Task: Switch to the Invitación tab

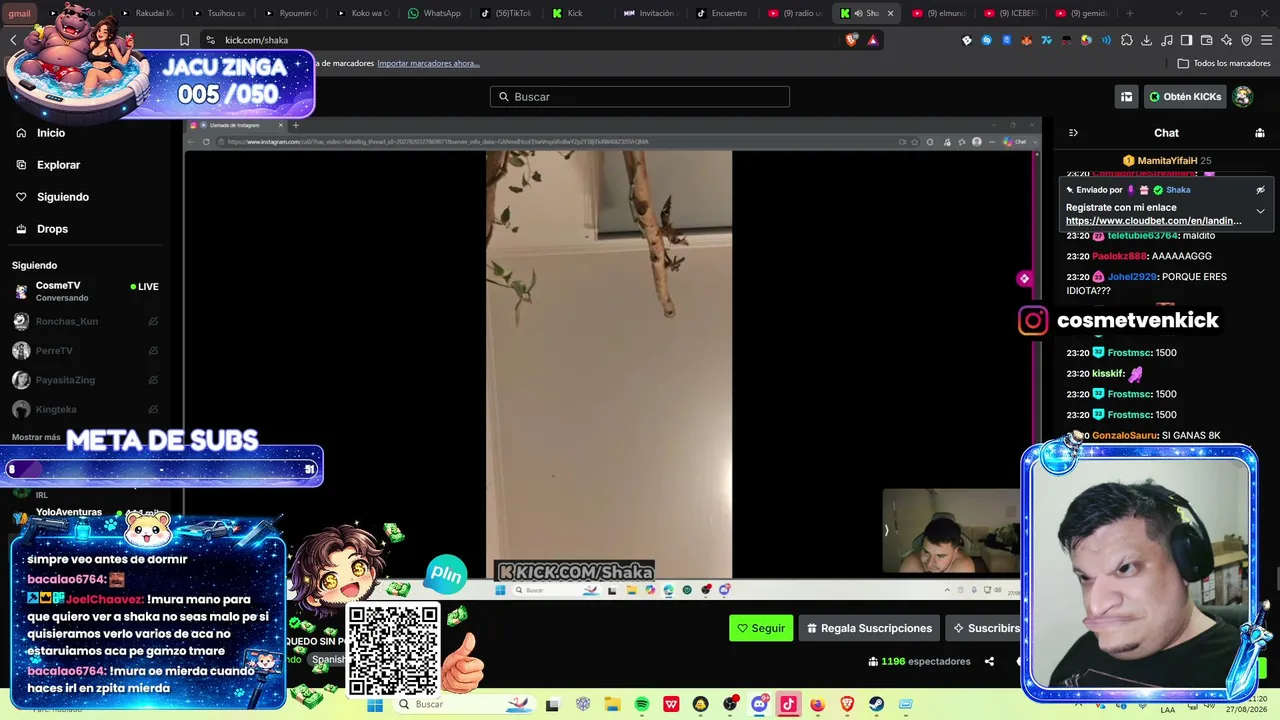Action: 650,13
